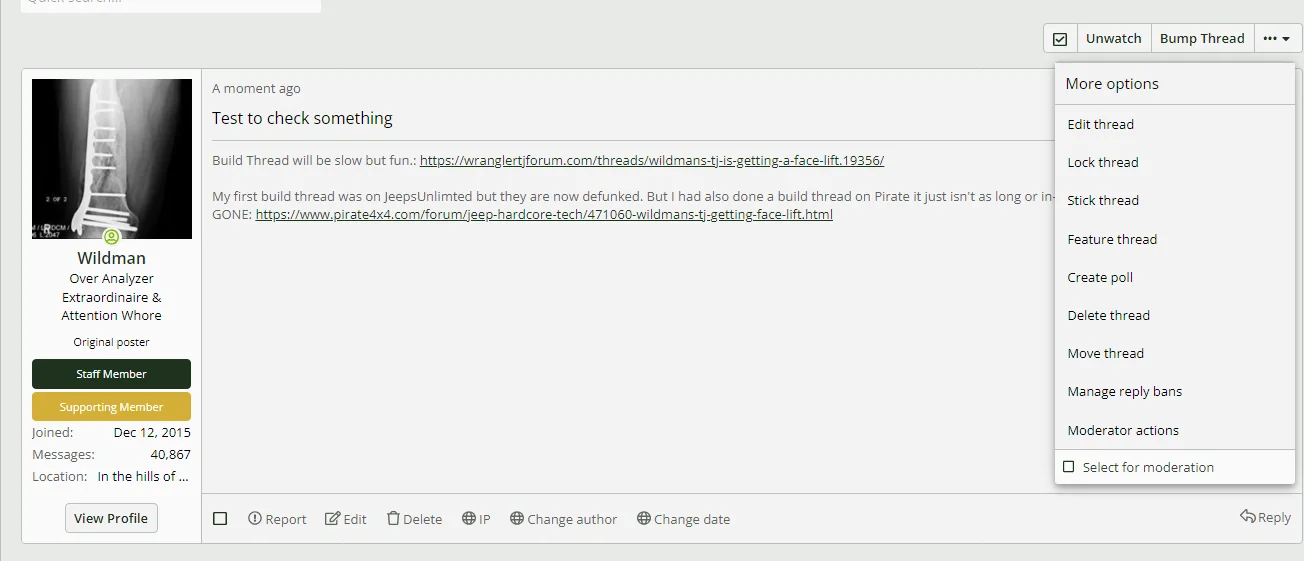Open Change date for this post
Viewport: 1304px width, 561px height.
(683, 519)
